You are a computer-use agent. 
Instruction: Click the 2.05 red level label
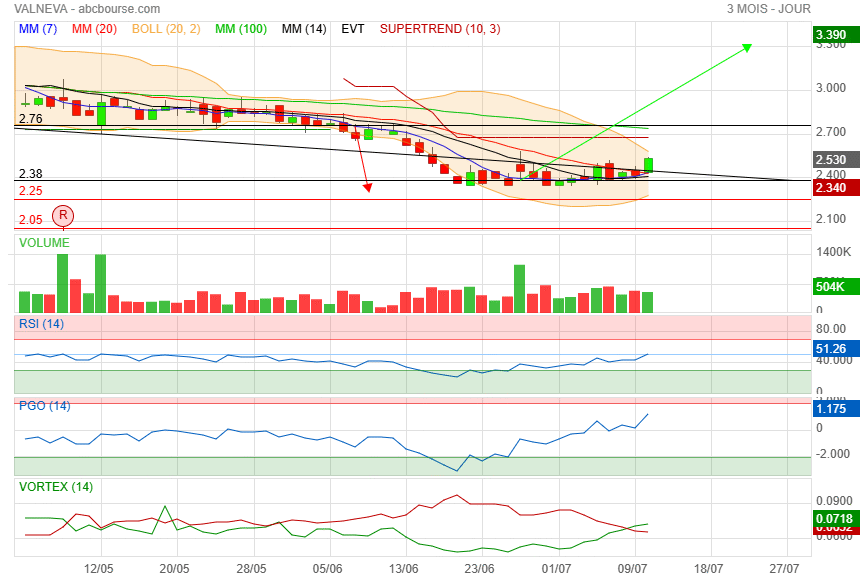pyautogui.click(x=31, y=220)
